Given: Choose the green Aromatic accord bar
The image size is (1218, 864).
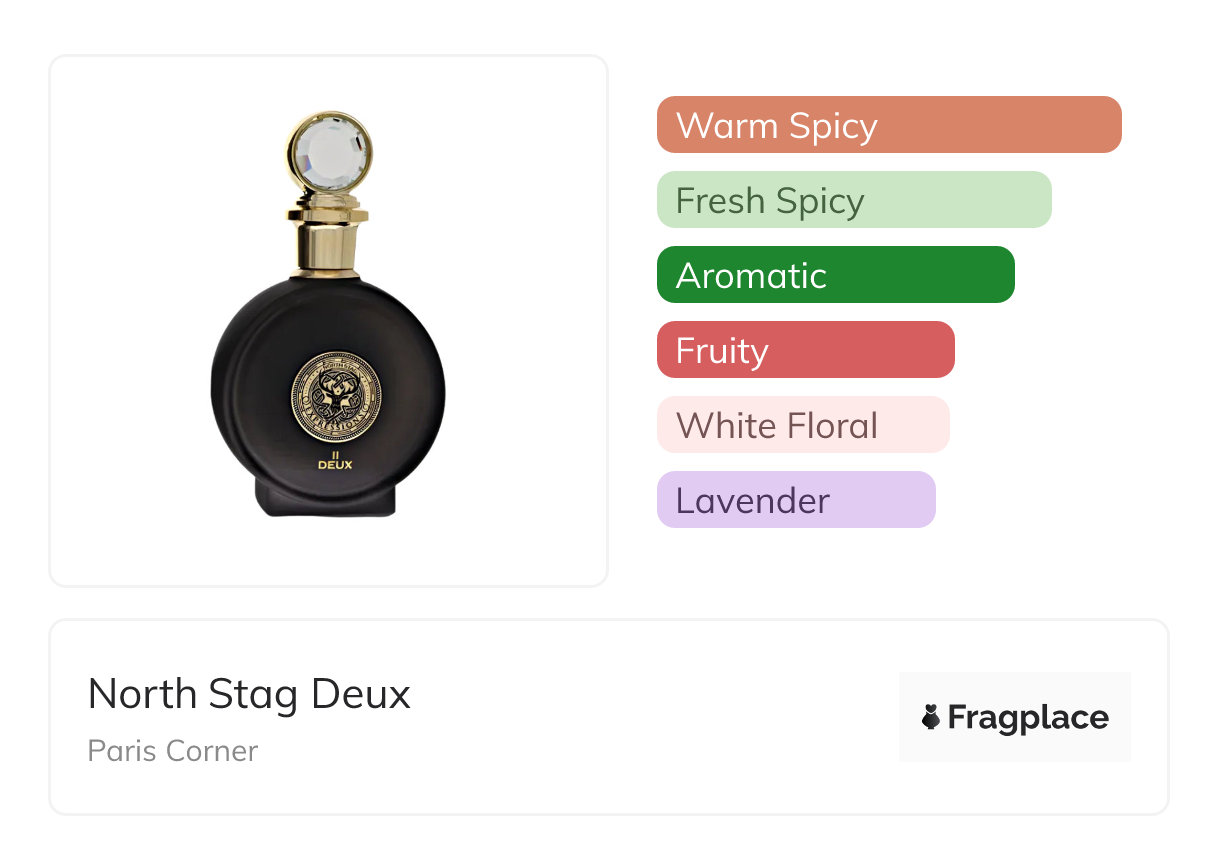Looking at the screenshot, I should [x=835, y=275].
